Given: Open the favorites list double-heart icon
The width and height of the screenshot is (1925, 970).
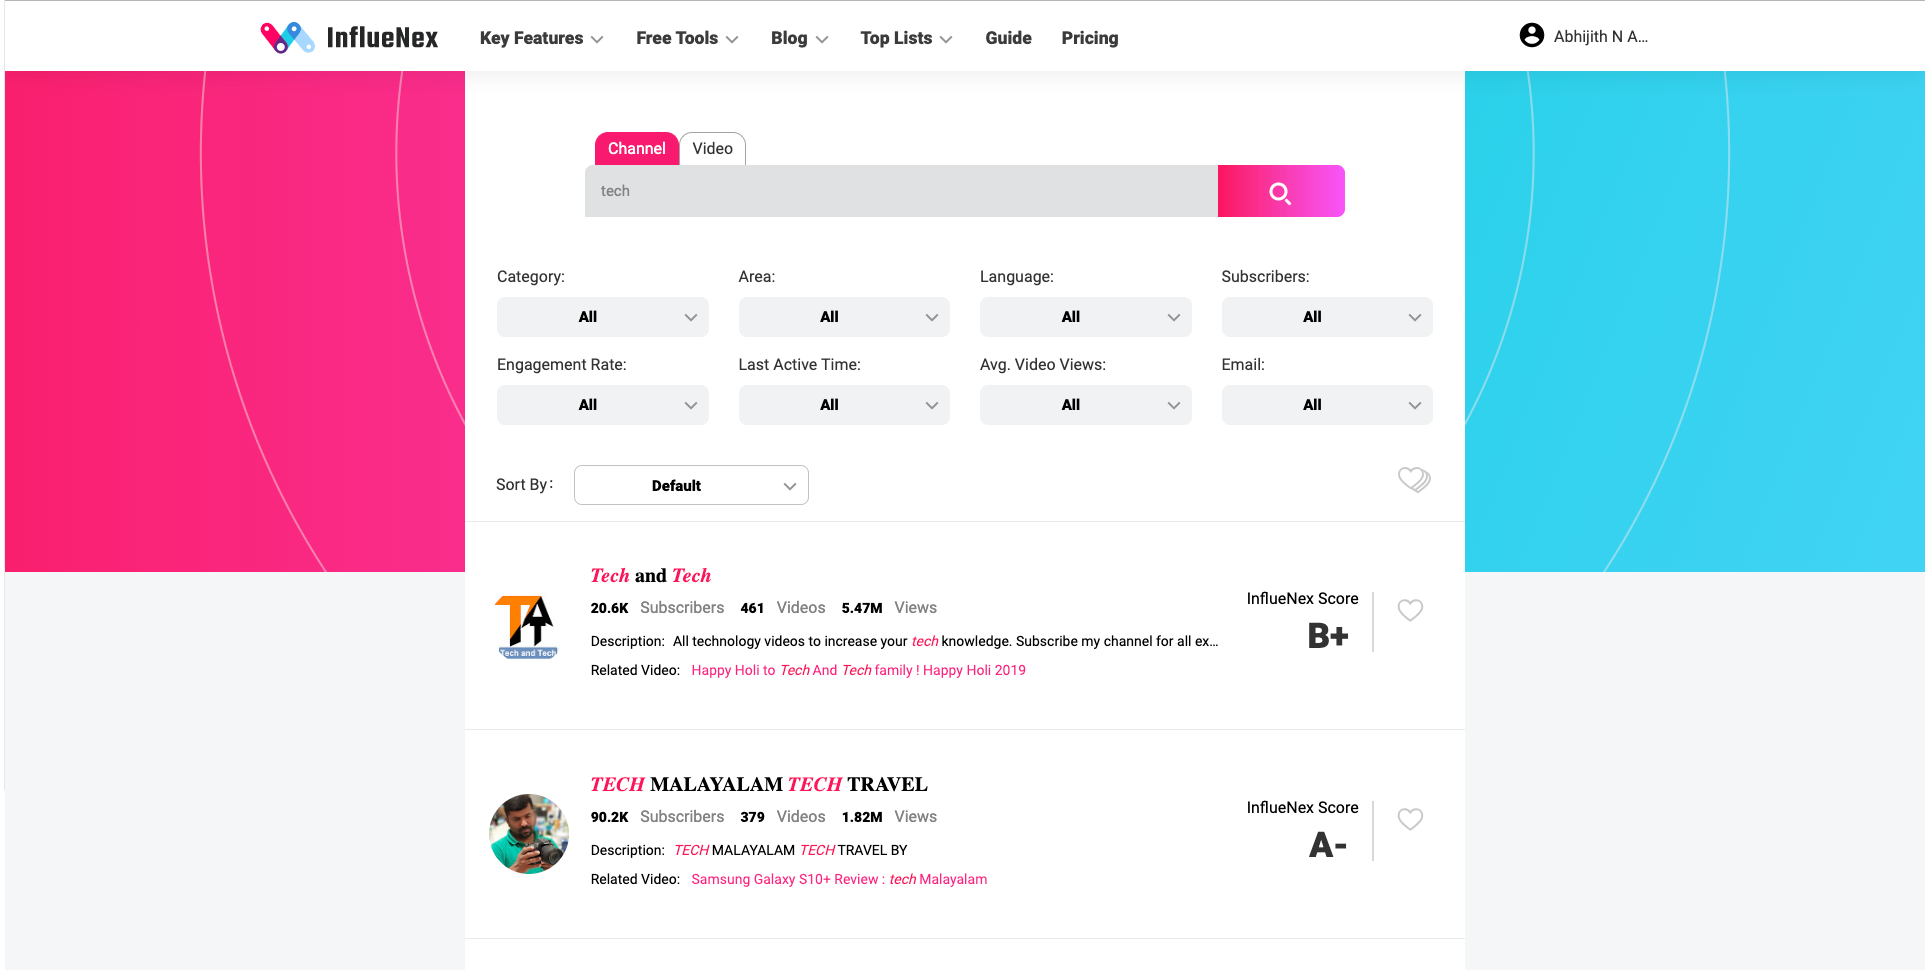Looking at the screenshot, I should (1413, 480).
